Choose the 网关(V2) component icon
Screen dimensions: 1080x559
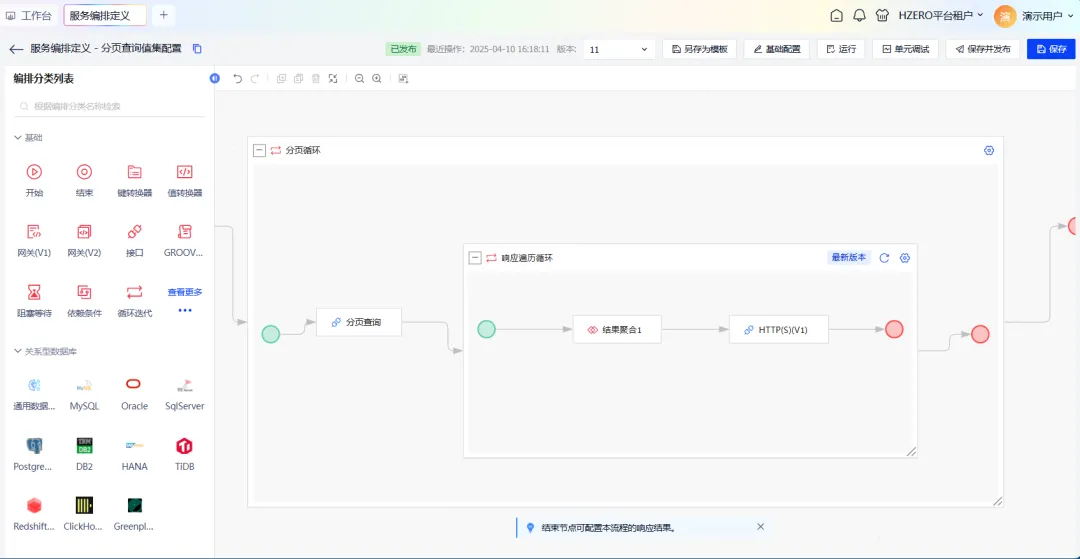pyautogui.click(x=84, y=231)
